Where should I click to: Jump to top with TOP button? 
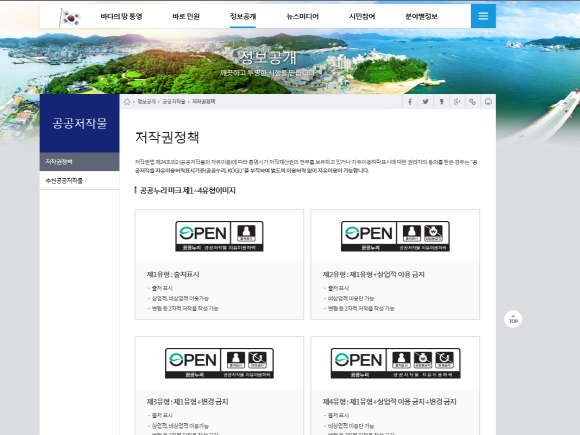pos(513,319)
